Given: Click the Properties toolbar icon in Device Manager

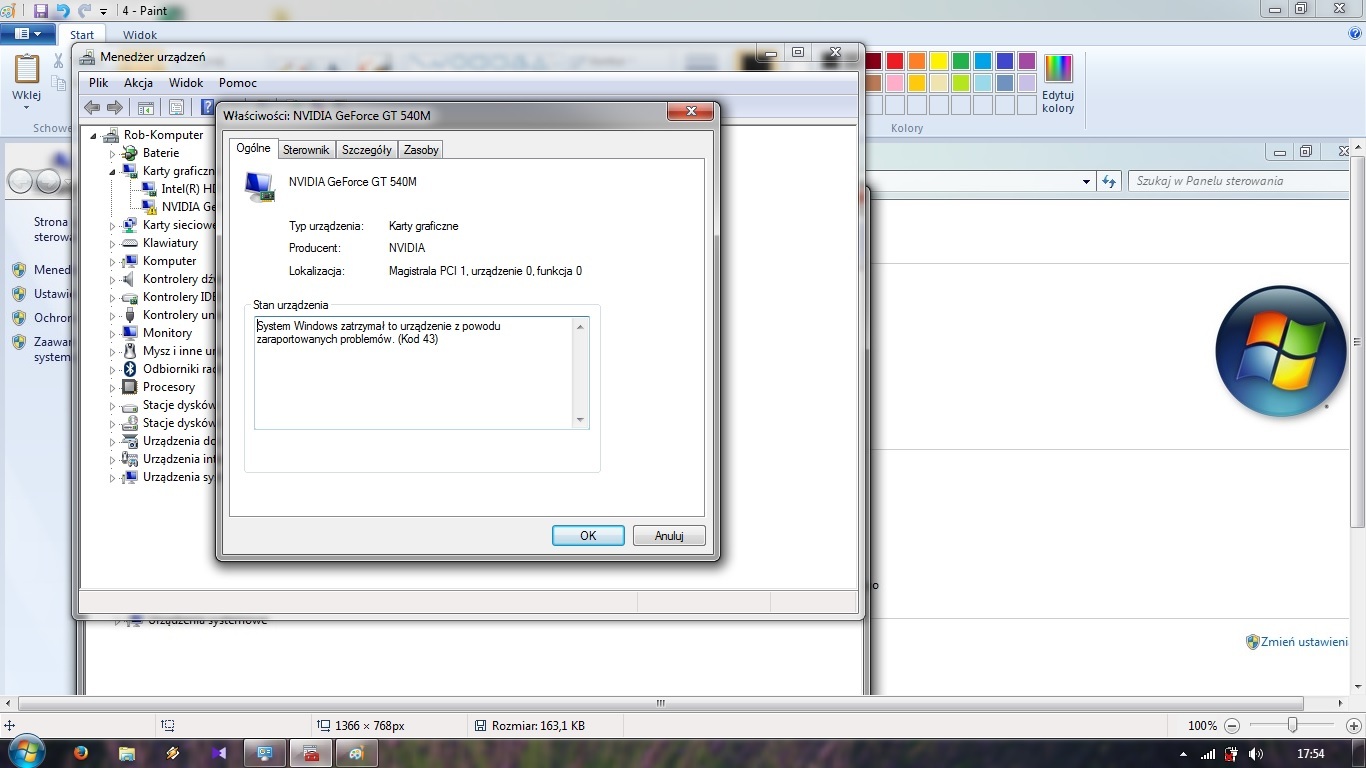Looking at the screenshot, I should click(x=177, y=107).
